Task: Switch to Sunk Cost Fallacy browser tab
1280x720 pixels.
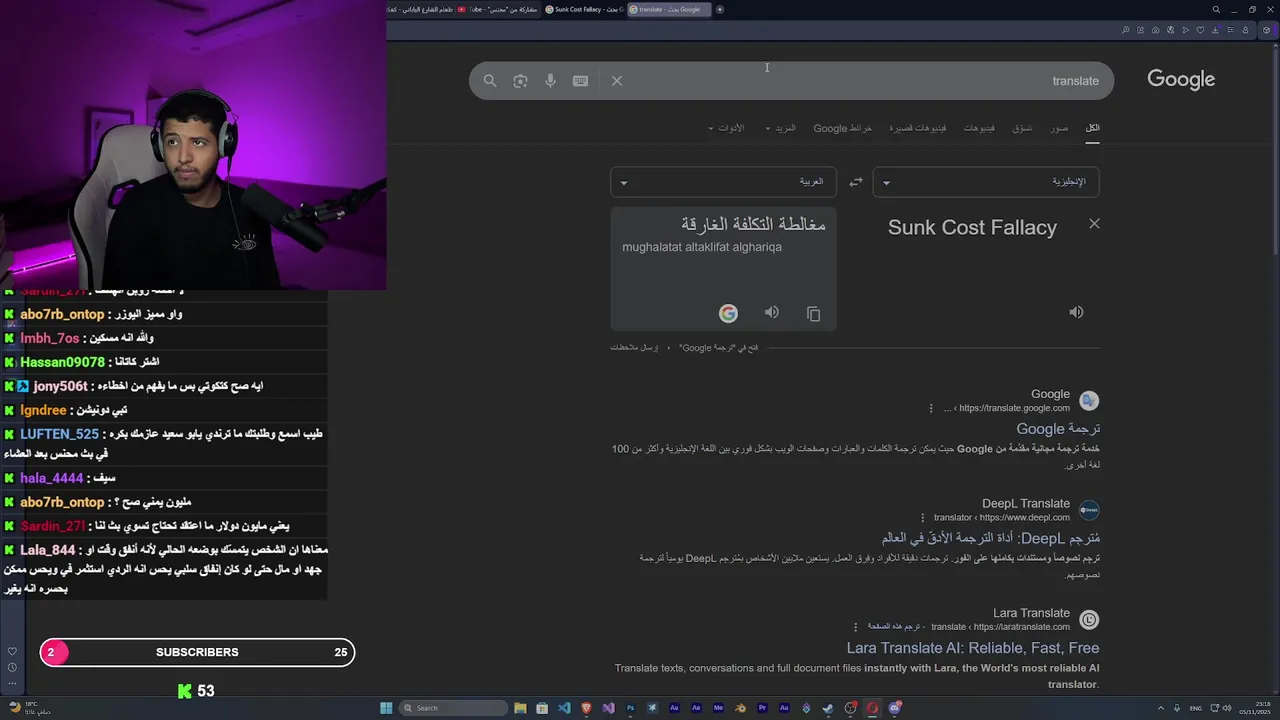Action: (584, 9)
